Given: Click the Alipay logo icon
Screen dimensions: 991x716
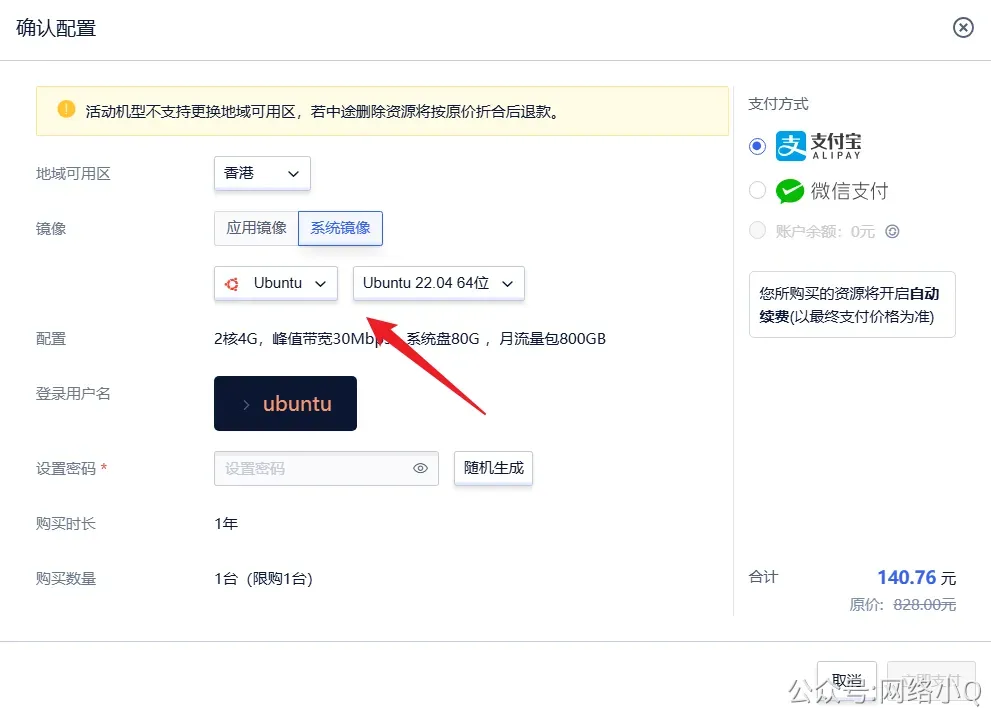Looking at the screenshot, I should click(x=791, y=146).
